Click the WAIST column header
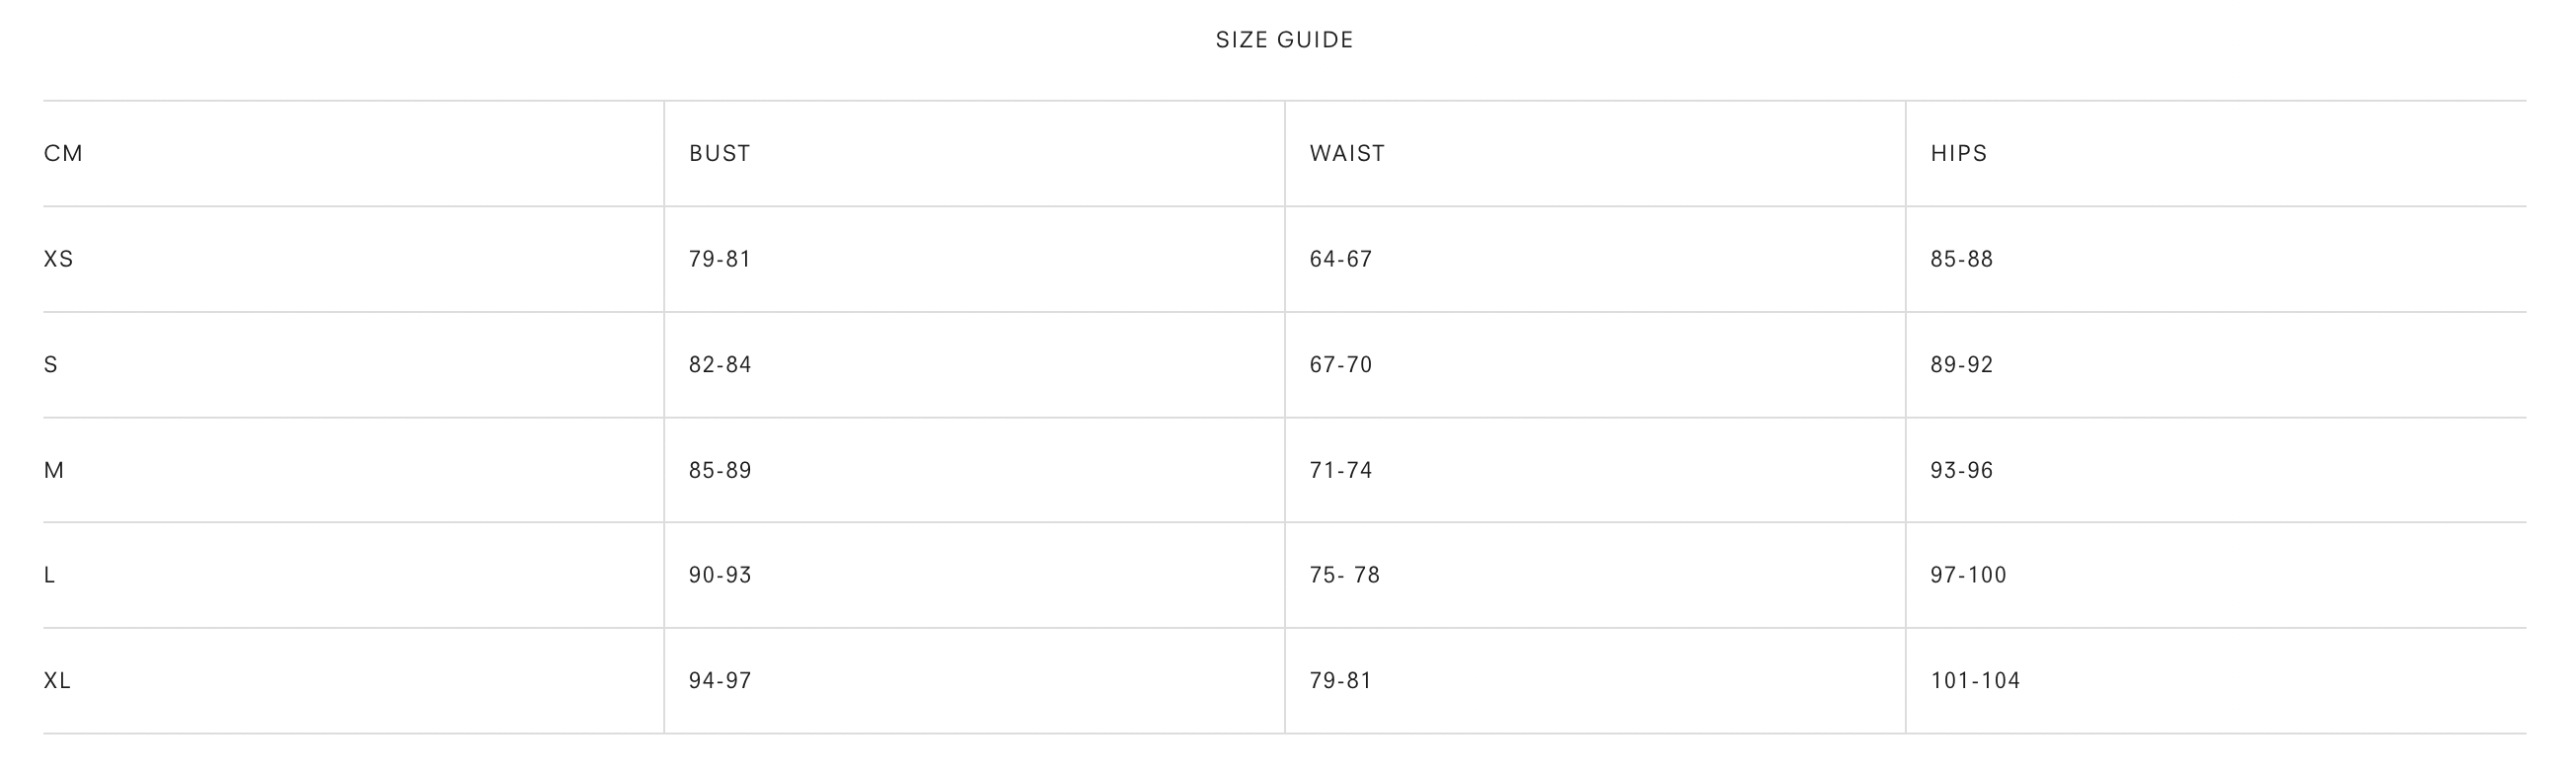This screenshot has width=2576, height=774. coord(1347,153)
